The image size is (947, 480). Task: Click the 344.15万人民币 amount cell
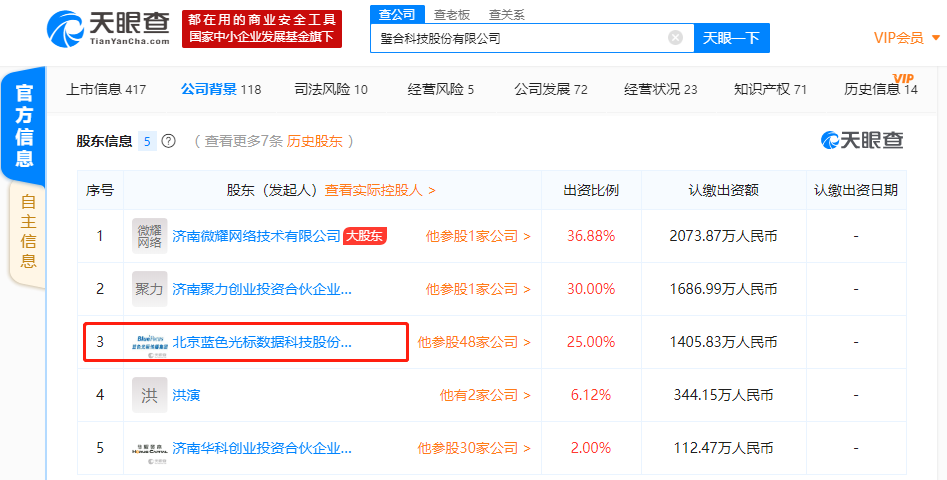[x=724, y=395]
